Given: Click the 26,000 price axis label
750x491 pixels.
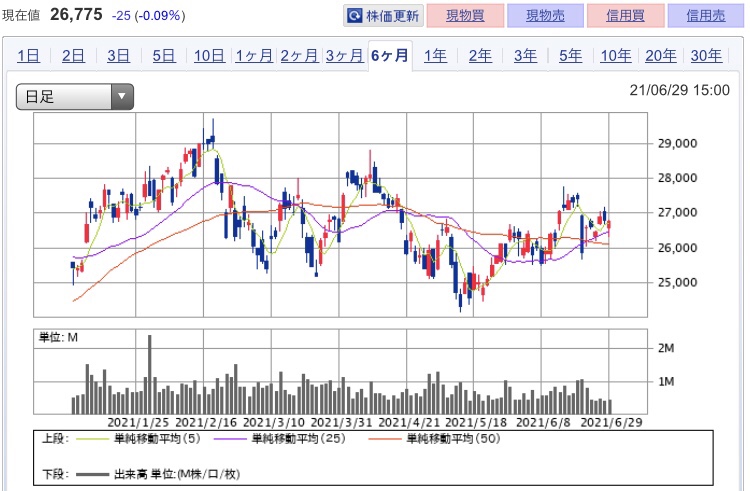Looking at the screenshot, I should tap(677, 248).
